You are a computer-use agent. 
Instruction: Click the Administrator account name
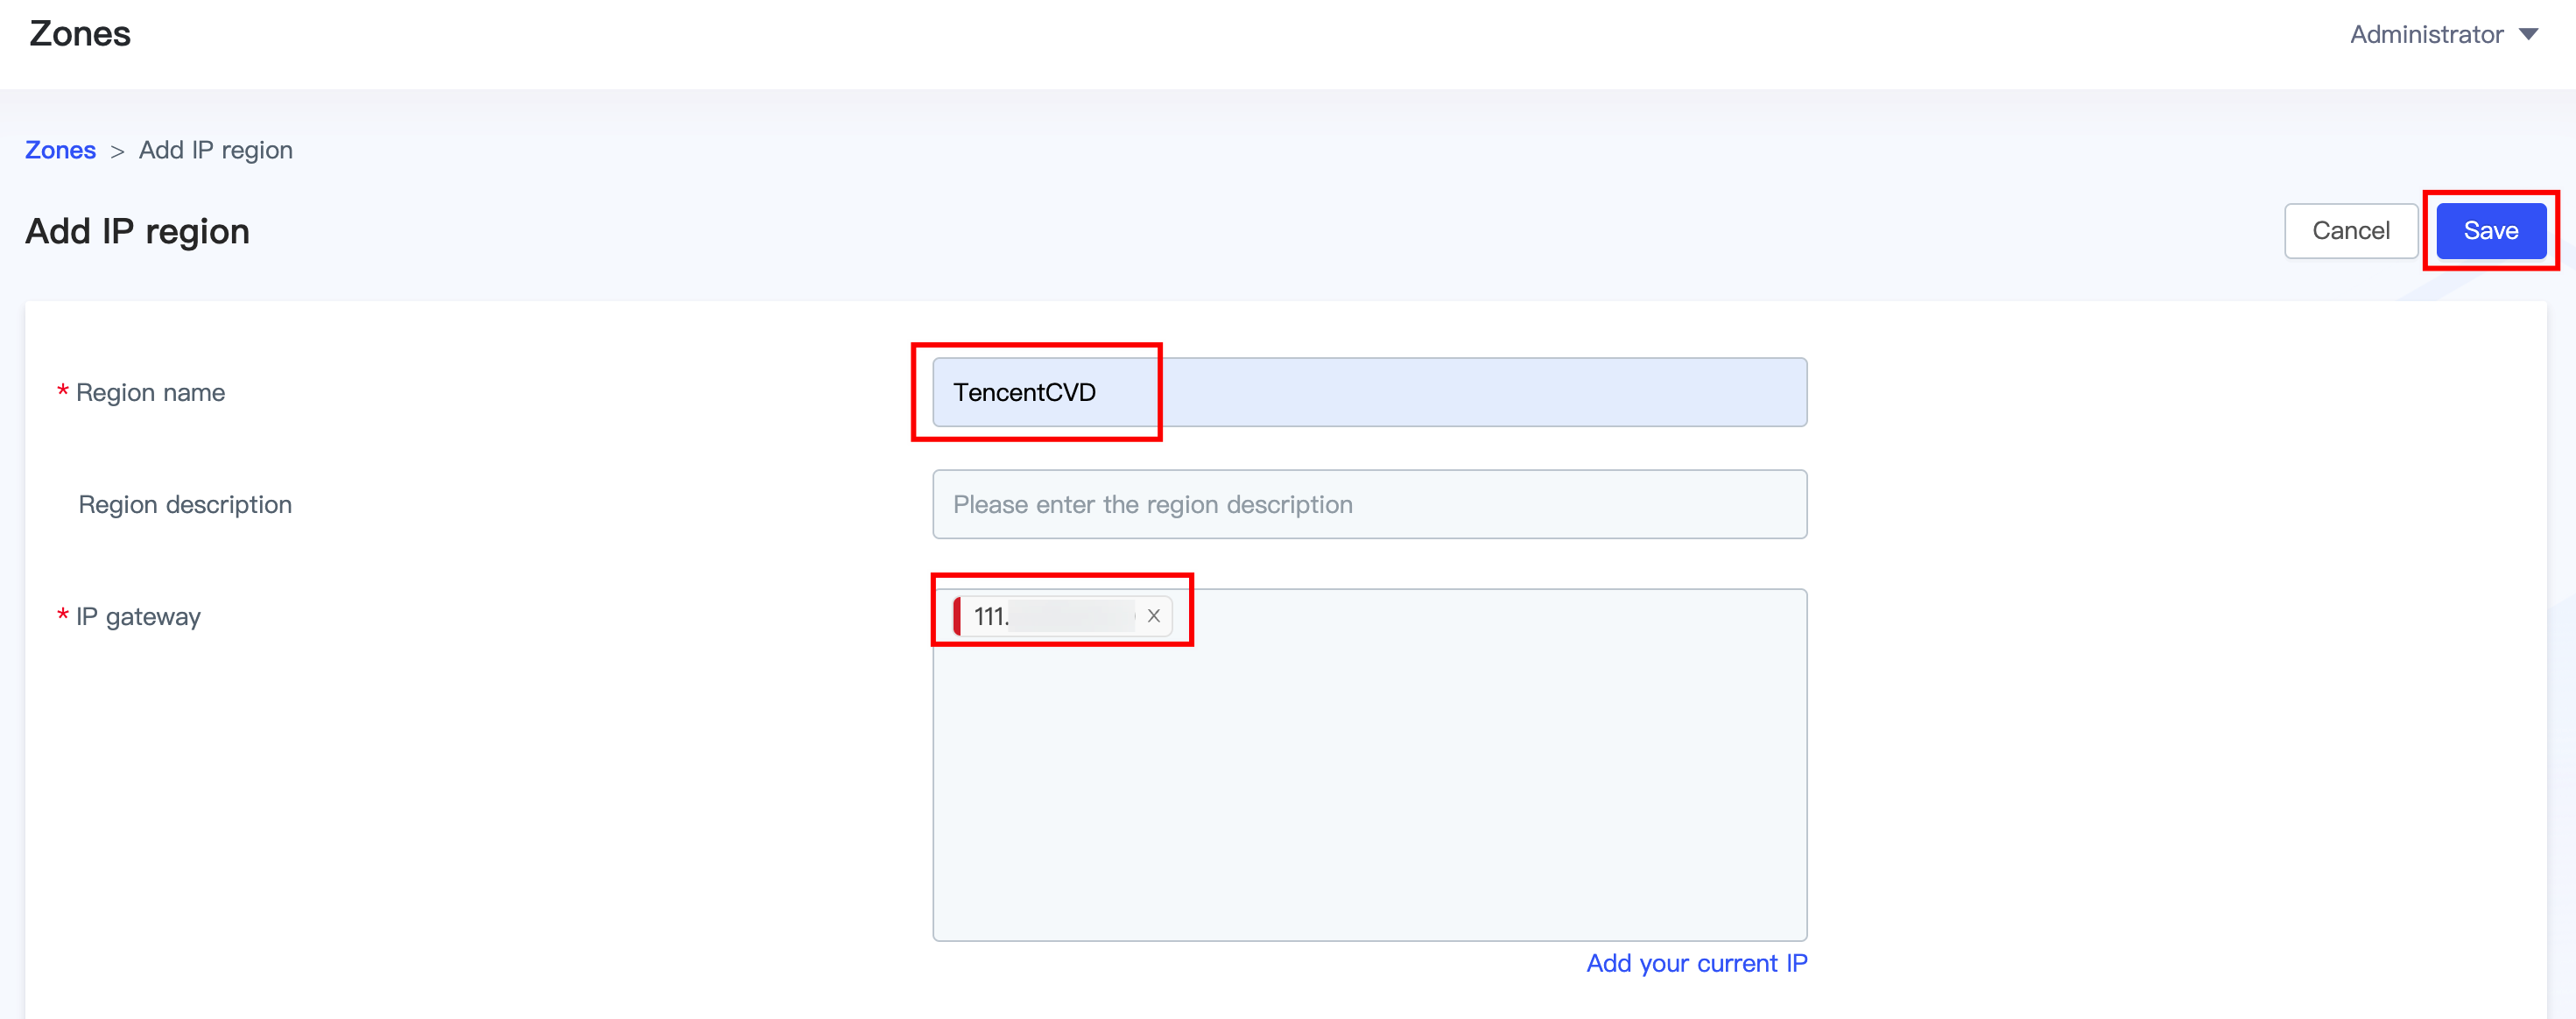coord(2426,34)
